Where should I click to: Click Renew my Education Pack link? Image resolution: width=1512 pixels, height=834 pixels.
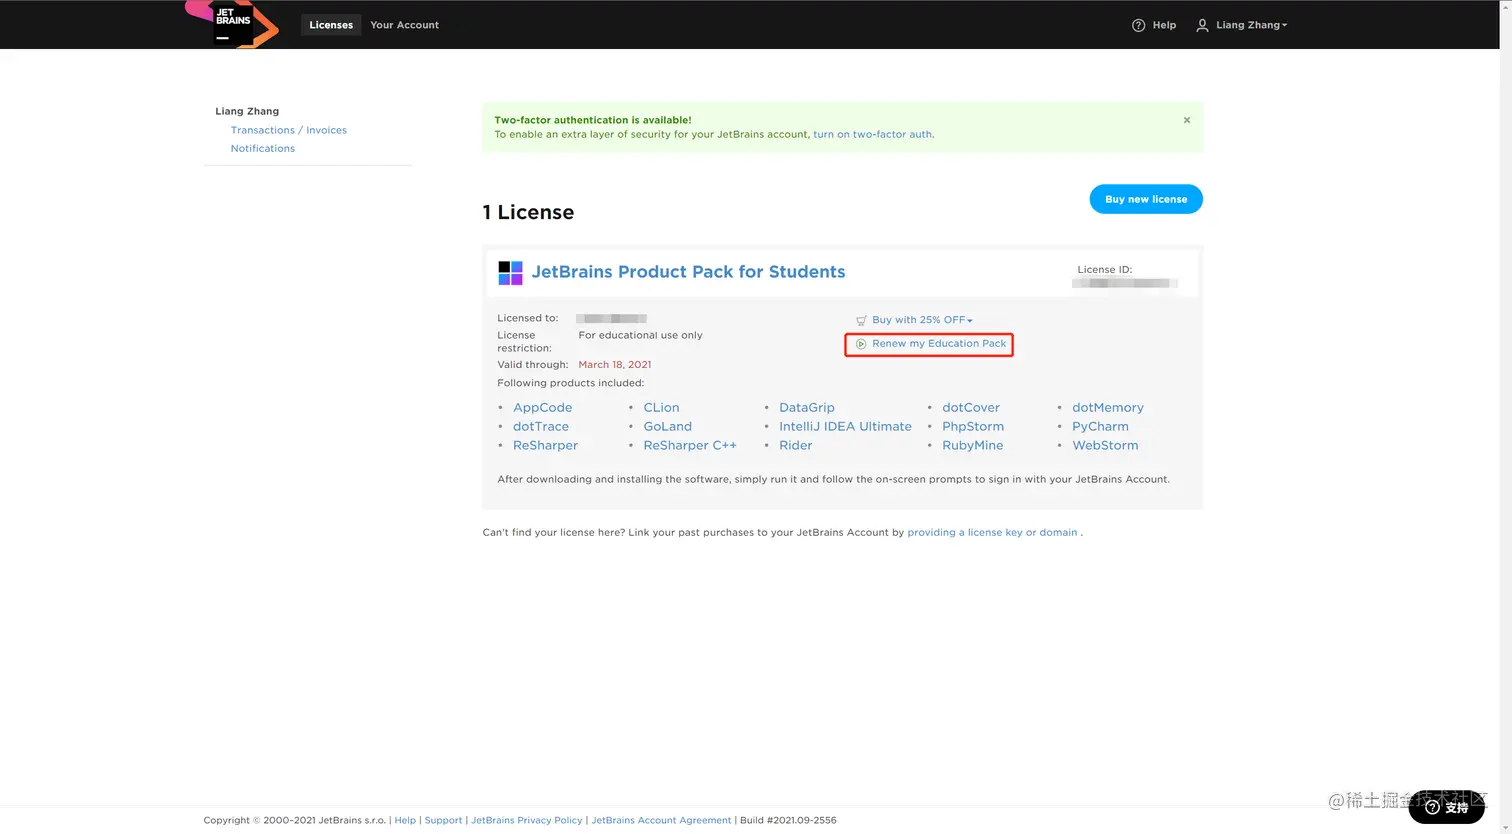click(939, 343)
